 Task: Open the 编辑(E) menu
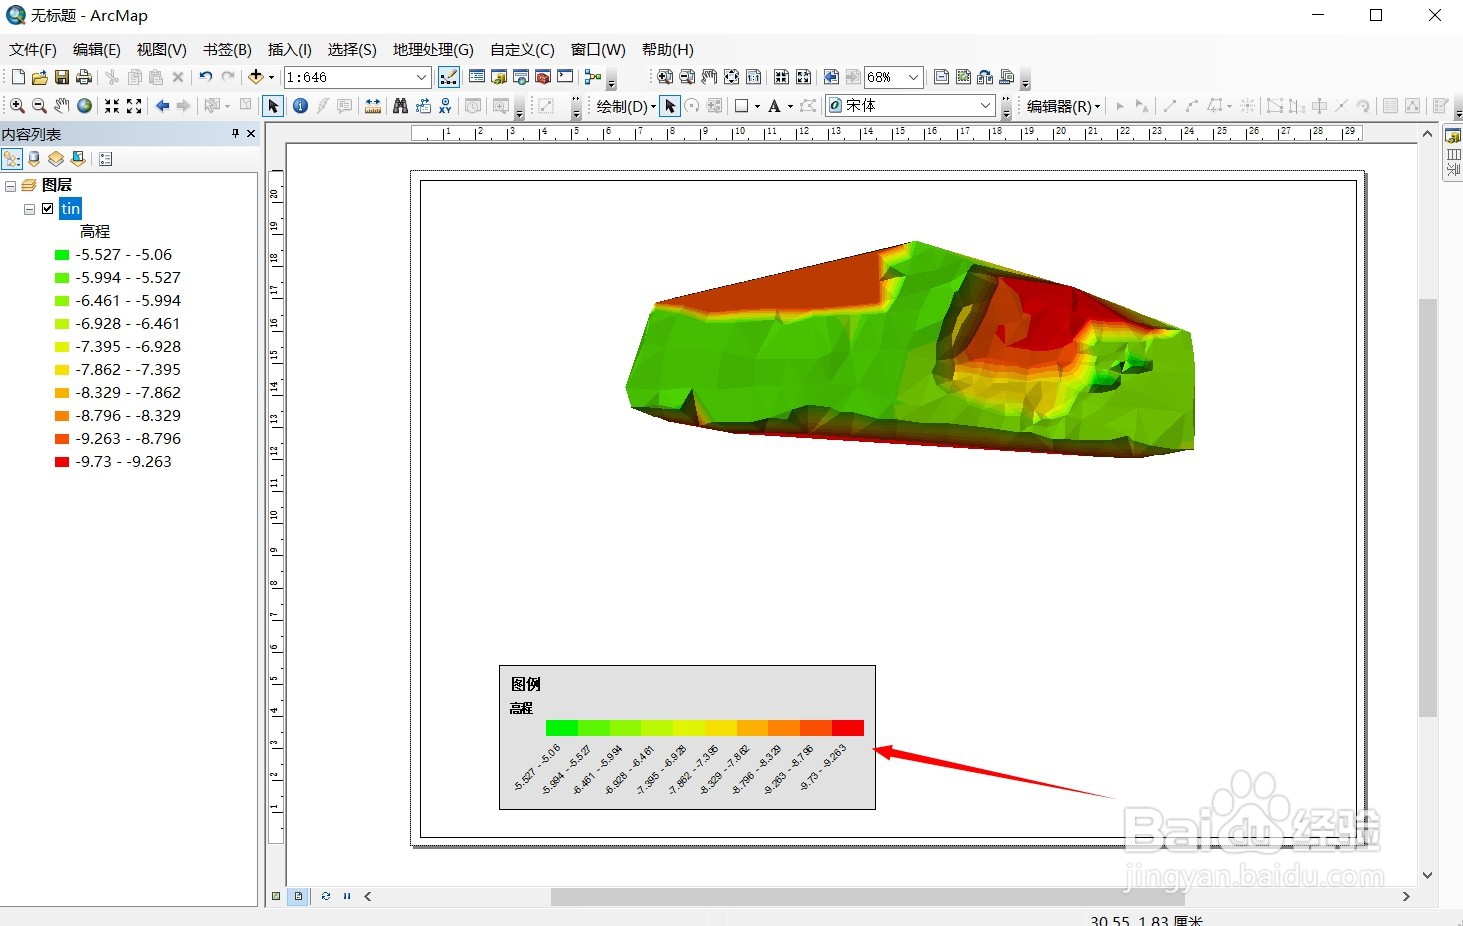[x=97, y=49]
